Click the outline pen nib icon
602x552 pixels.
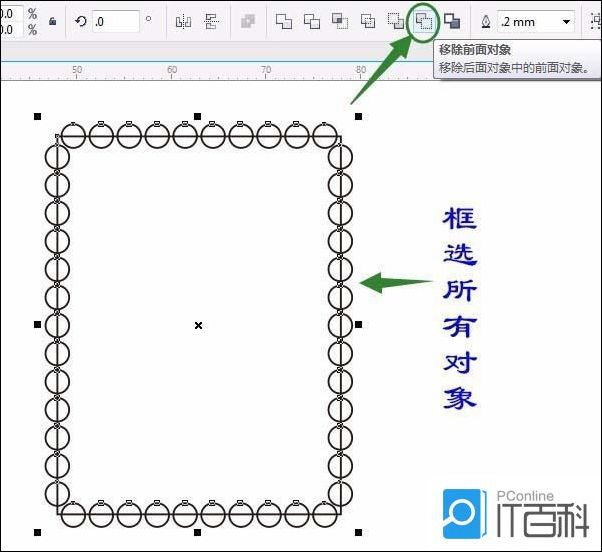486,21
